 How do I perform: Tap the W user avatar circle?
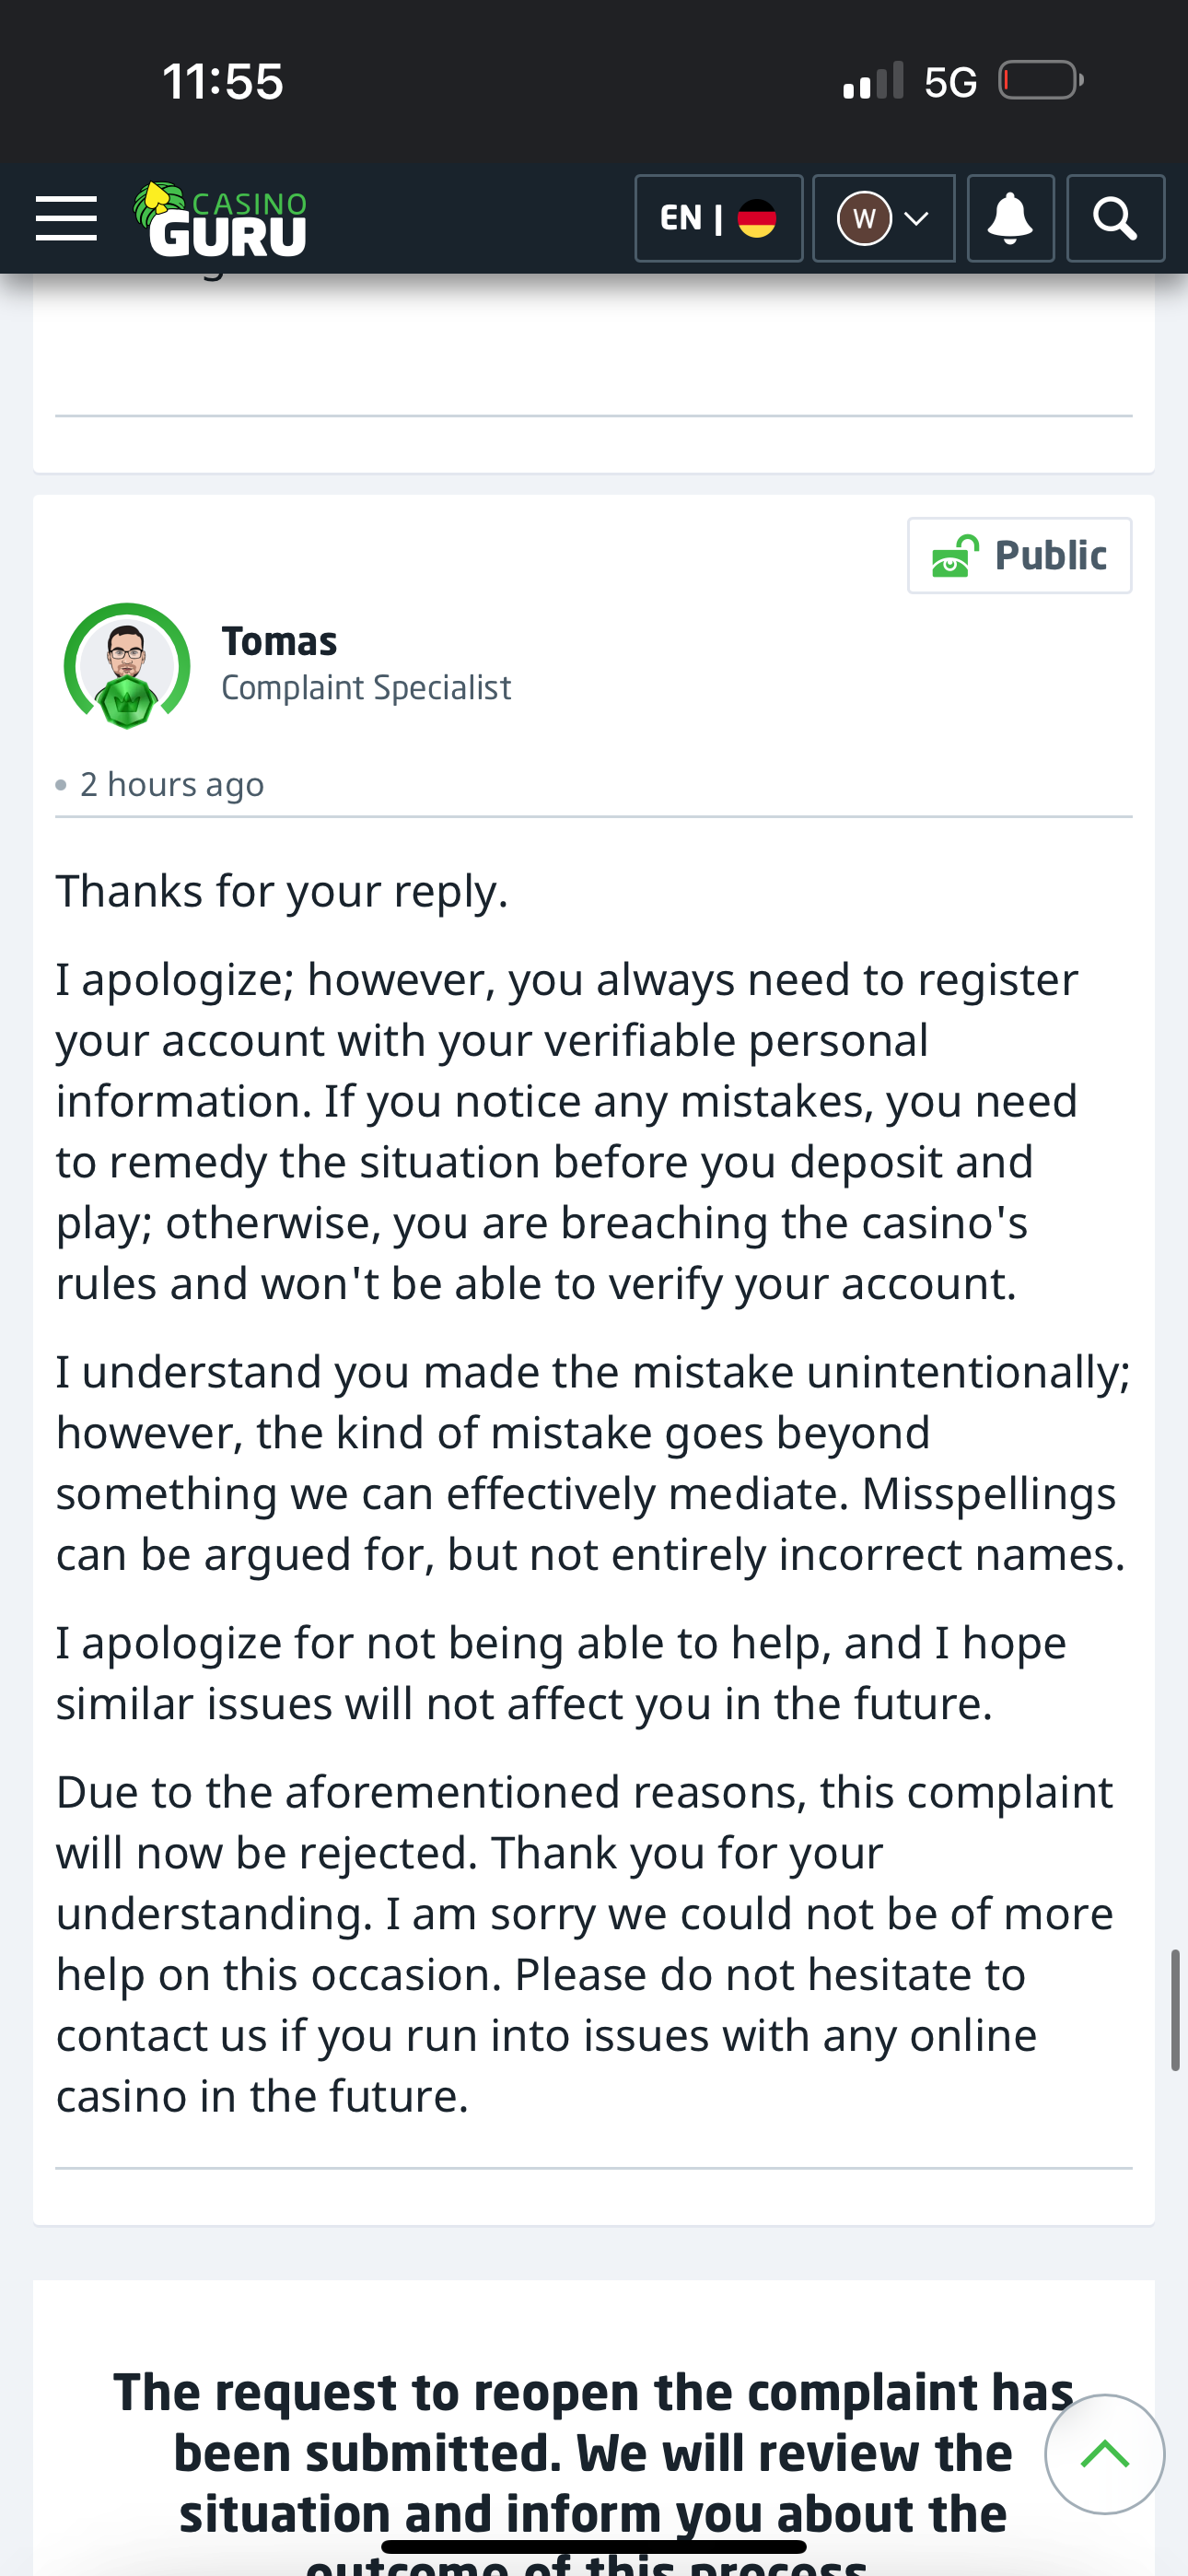864,218
